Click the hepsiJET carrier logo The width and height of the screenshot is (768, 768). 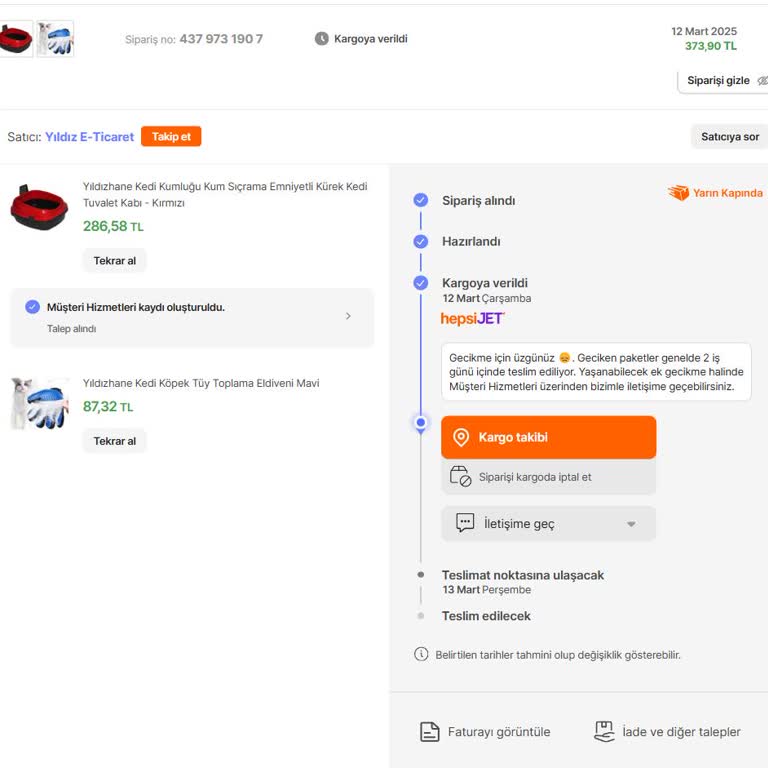[x=472, y=318]
